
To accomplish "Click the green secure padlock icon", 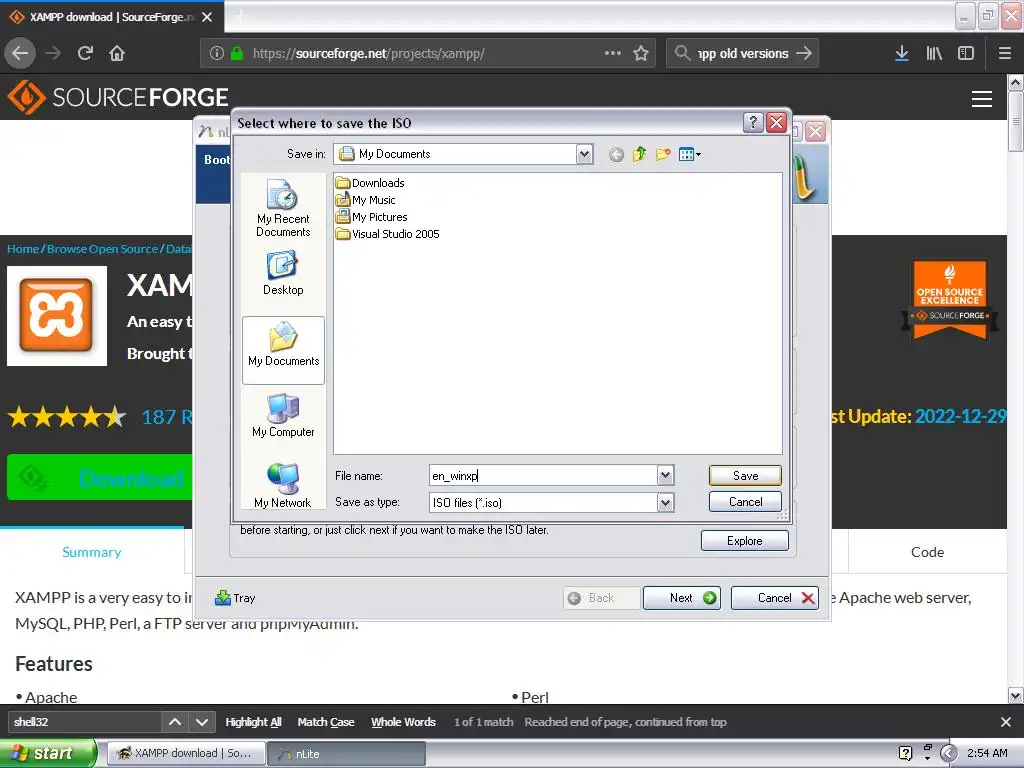I will pos(237,54).
